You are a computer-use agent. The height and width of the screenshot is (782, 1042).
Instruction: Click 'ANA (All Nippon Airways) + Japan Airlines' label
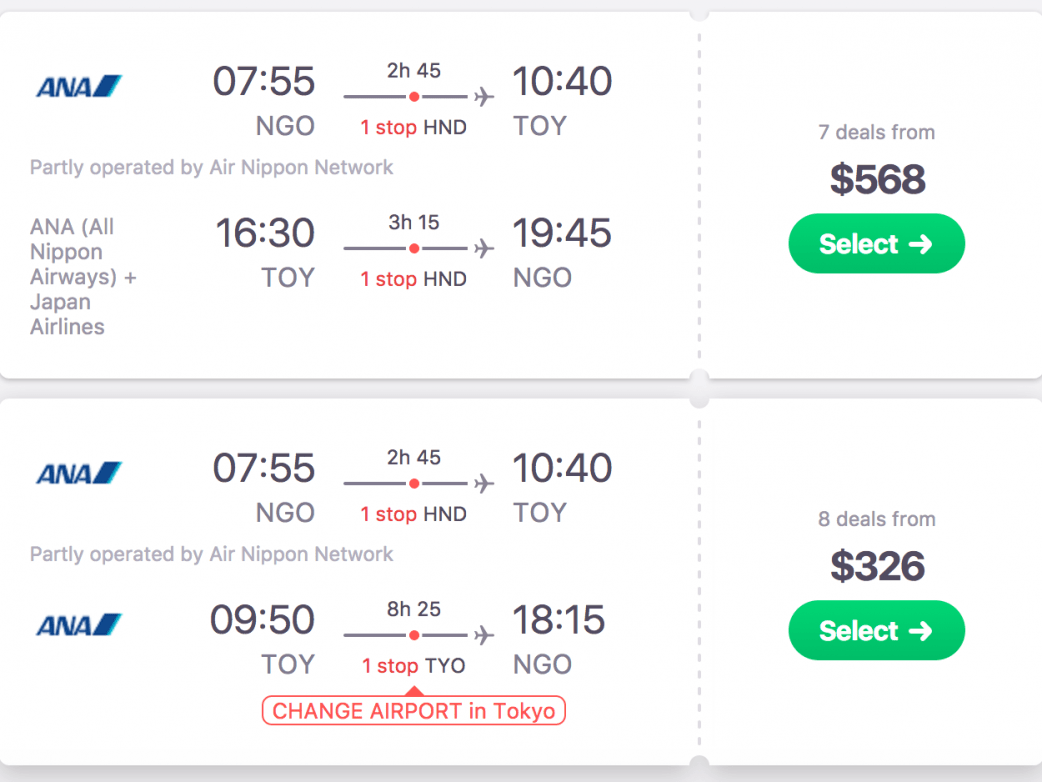point(83,277)
